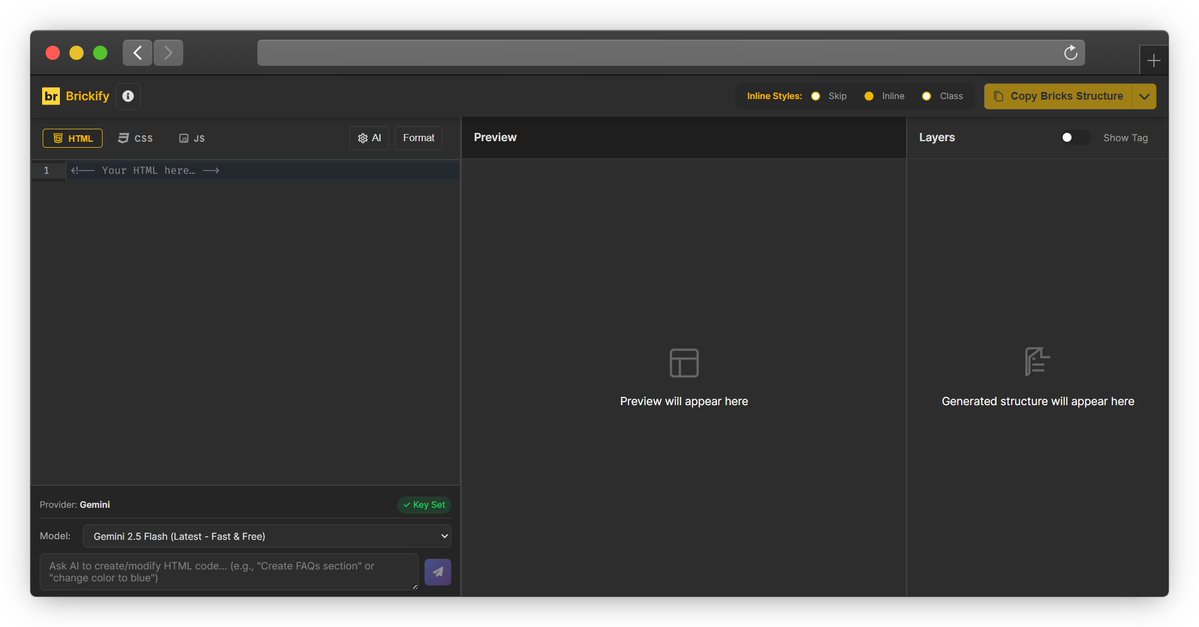This screenshot has width=1199, height=627.
Task: Switch to the CSS tab
Action: pos(135,137)
